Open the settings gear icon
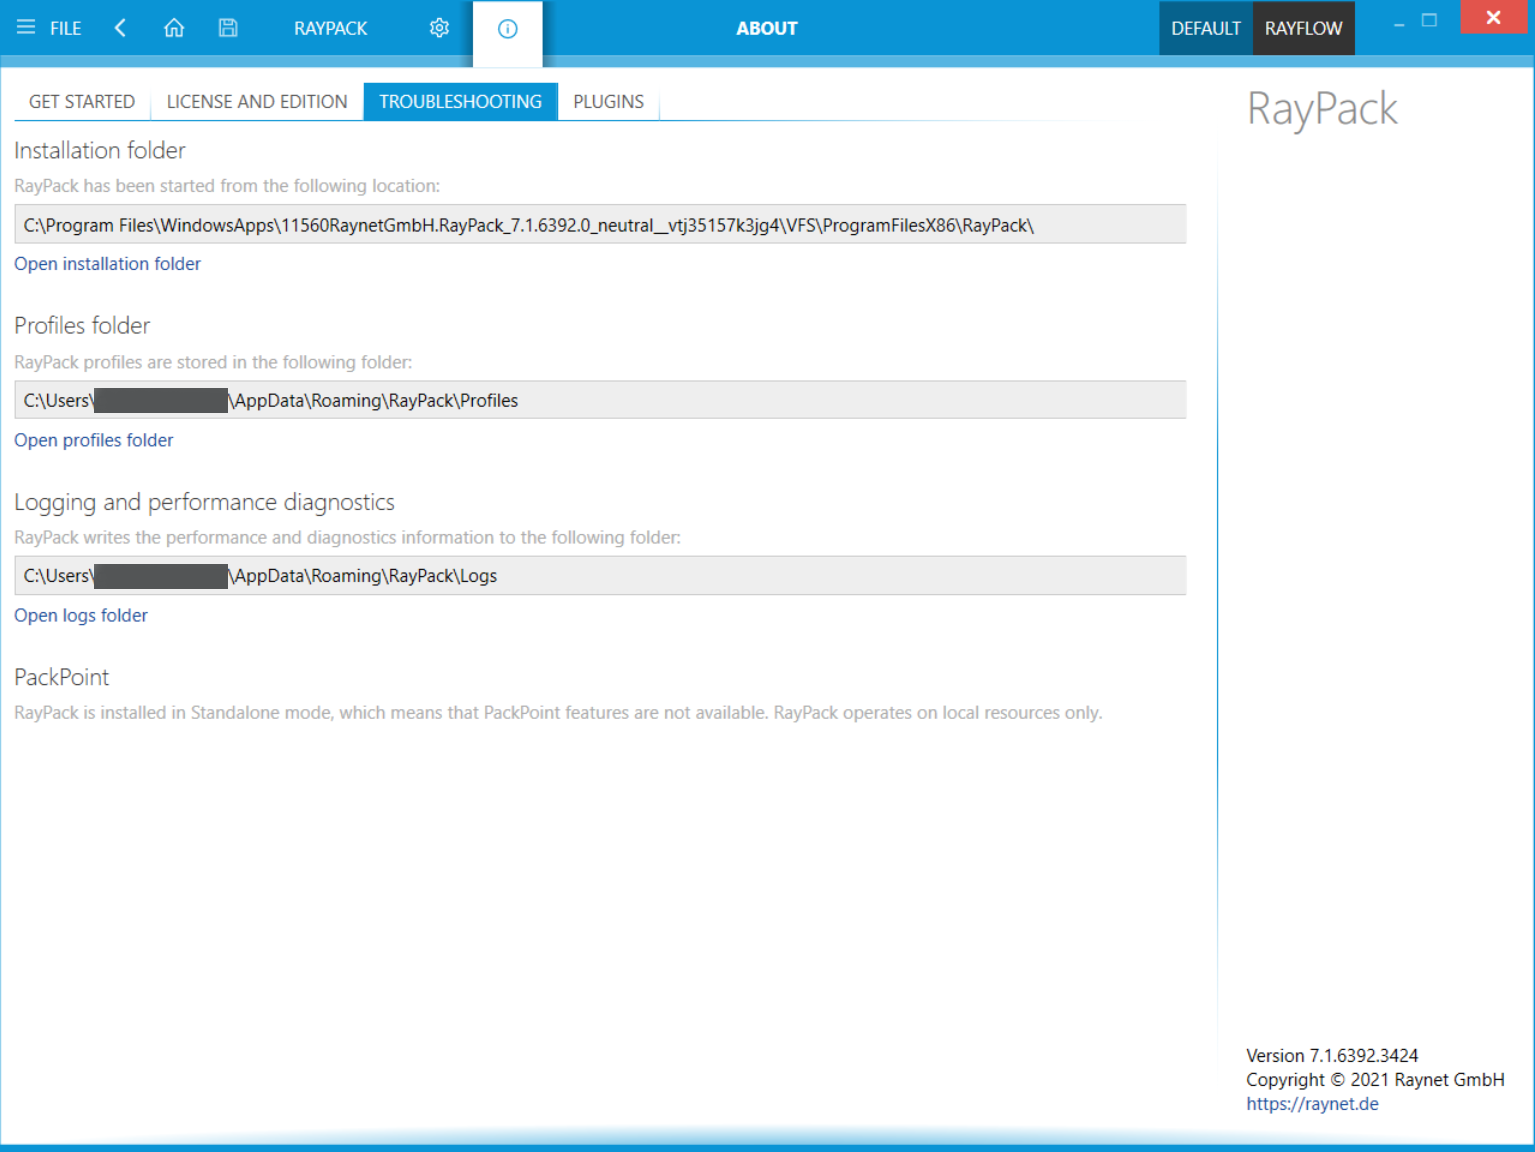1535x1152 pixels. (439, 28)
